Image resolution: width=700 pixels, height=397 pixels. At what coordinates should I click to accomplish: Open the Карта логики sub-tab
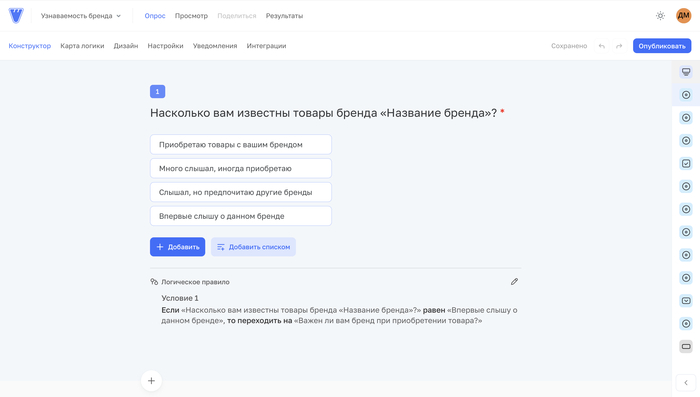[82, 46]
